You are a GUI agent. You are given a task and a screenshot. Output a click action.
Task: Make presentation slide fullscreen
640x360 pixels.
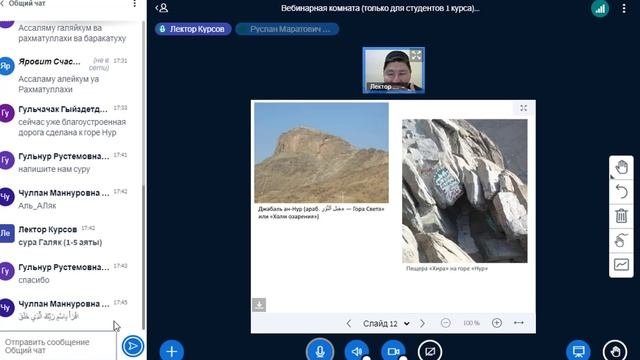[x=524, y=108]
